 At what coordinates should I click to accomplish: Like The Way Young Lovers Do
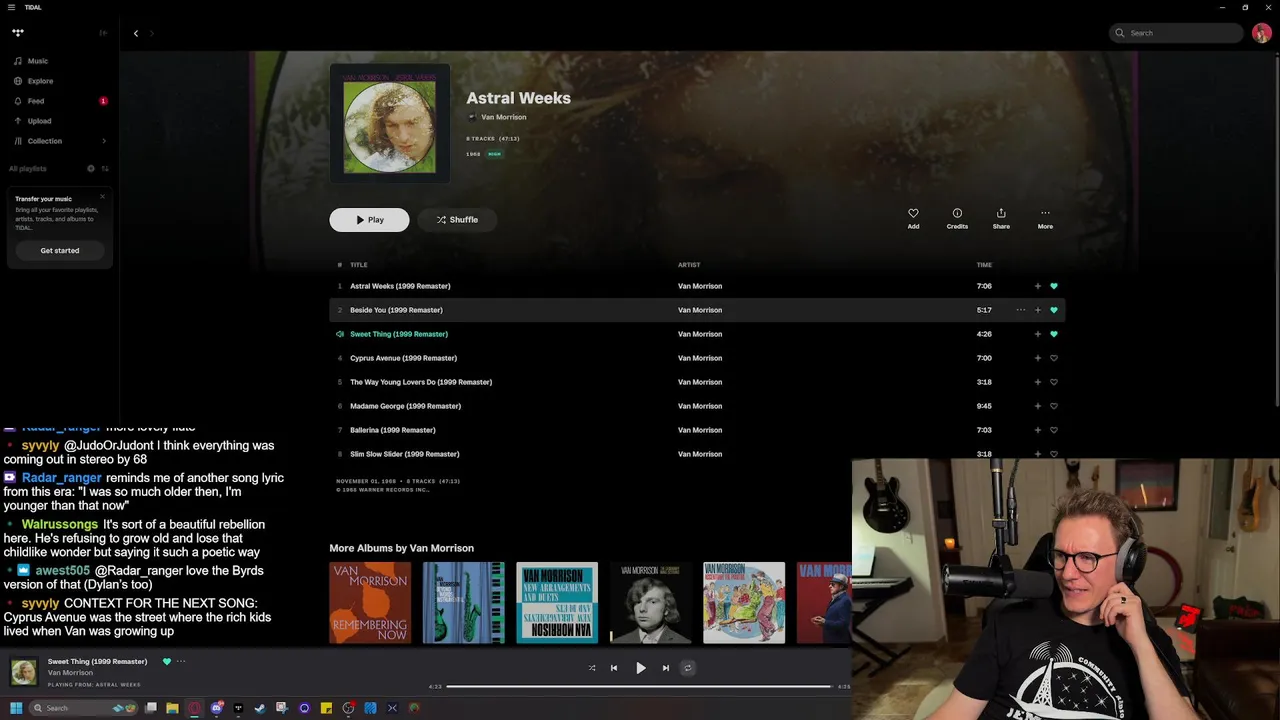click(x=1053, y=382)
